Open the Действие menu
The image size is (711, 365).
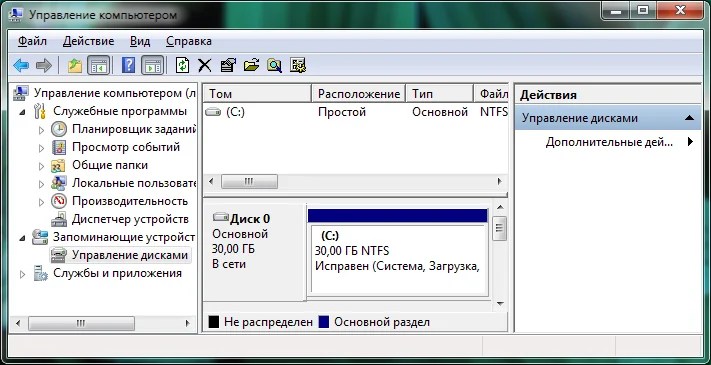[88, 41]
